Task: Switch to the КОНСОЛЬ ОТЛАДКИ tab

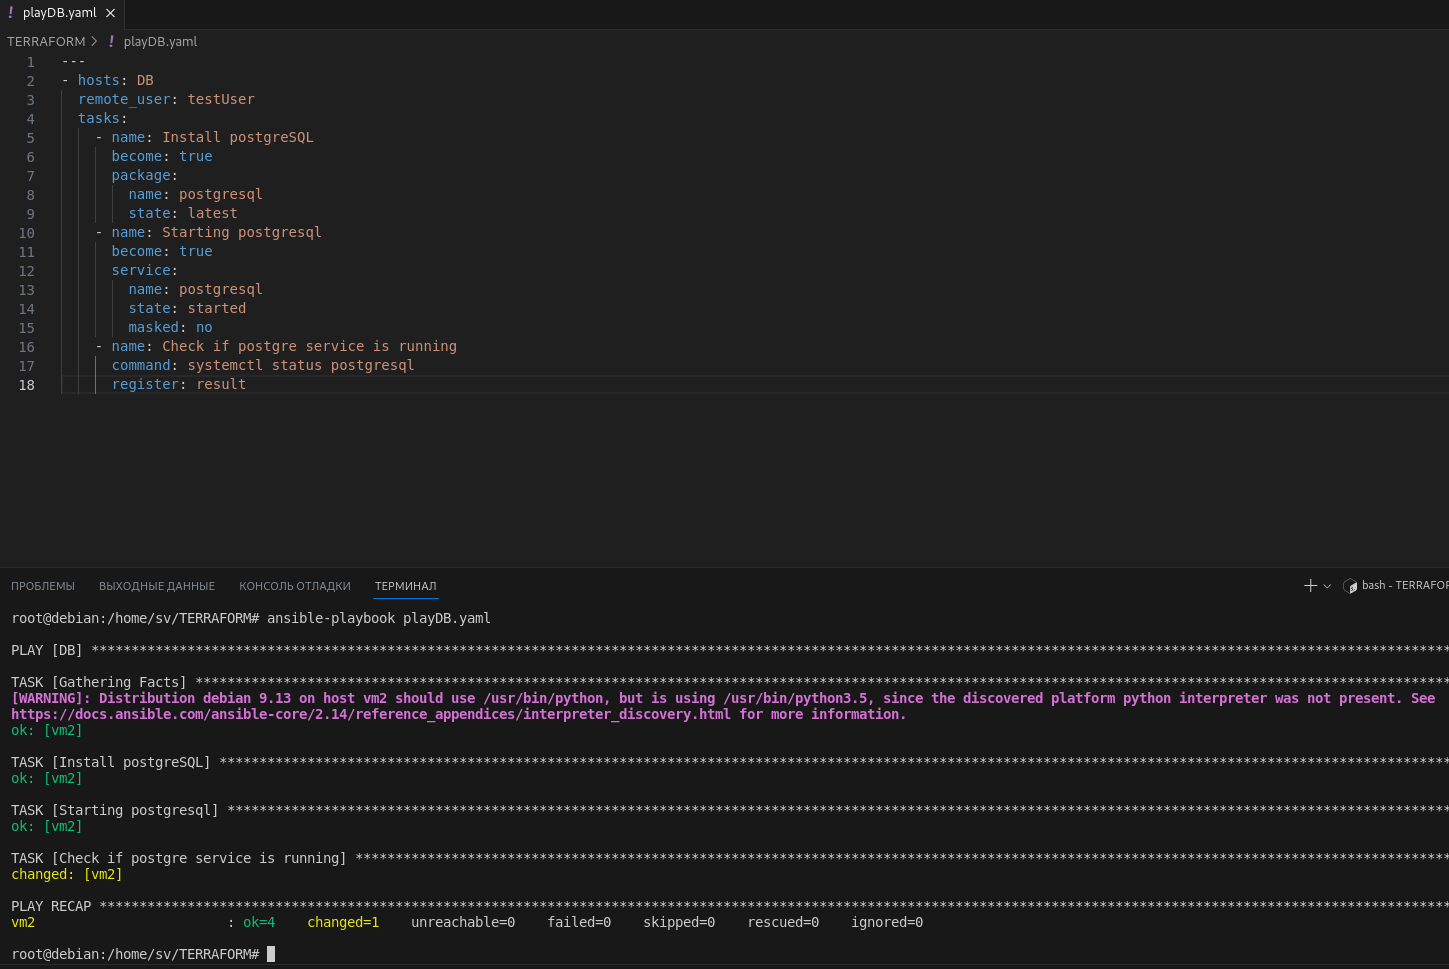Action: pyautogui.click(x=294, y=586)
